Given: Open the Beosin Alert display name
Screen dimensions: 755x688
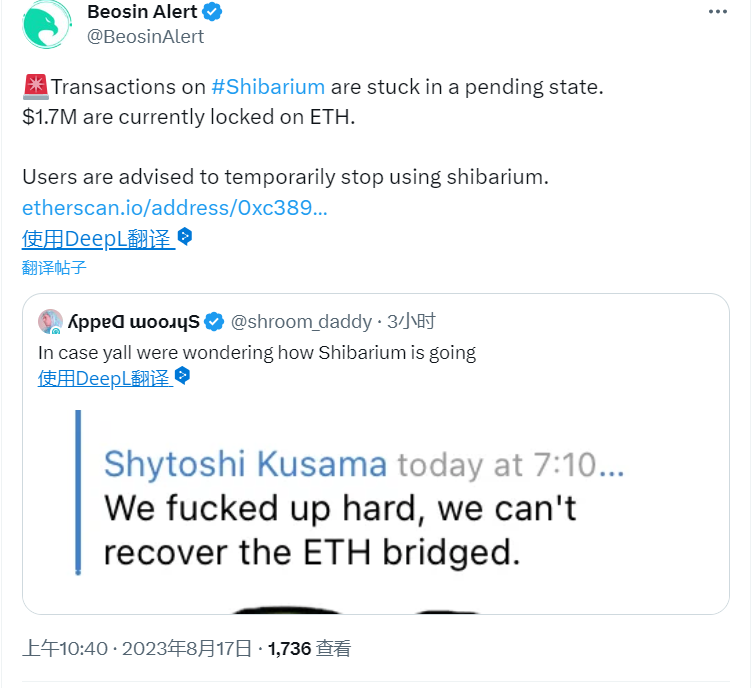Looking at the screenshot, I should [144, 12].
